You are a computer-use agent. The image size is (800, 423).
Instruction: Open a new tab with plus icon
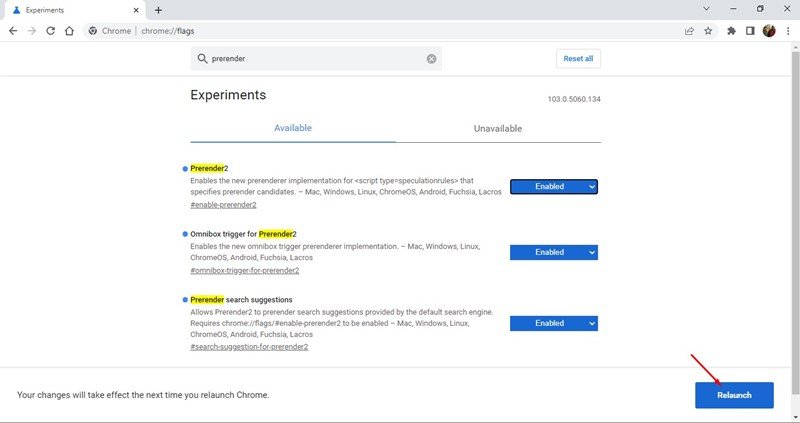[x=158, y=10]
